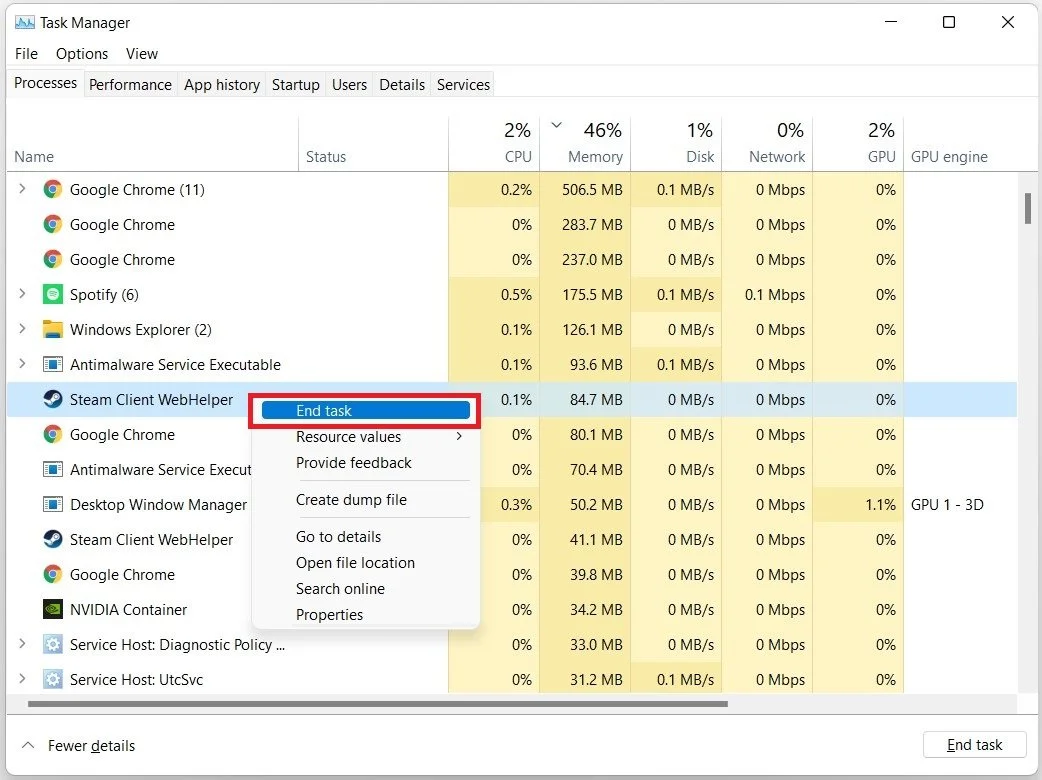Click the Task Manager title bar icon
The width and height of the screenshot is (1042, 780).
(25, 23)
